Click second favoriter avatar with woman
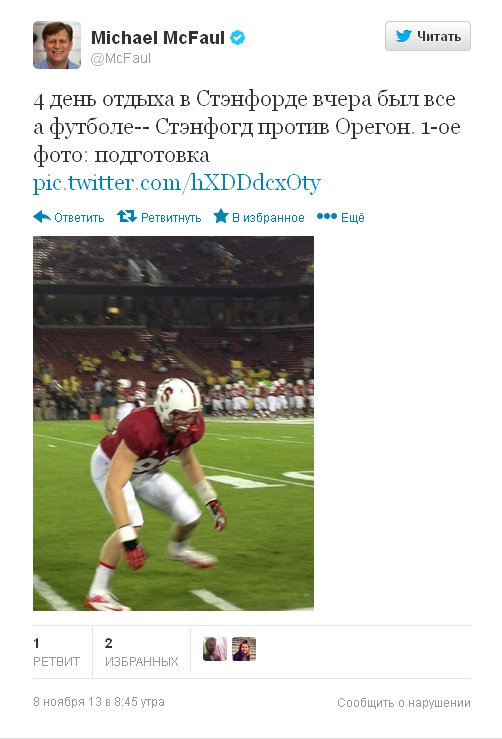This screenshot has width=502, height=739. pos(244,649)
